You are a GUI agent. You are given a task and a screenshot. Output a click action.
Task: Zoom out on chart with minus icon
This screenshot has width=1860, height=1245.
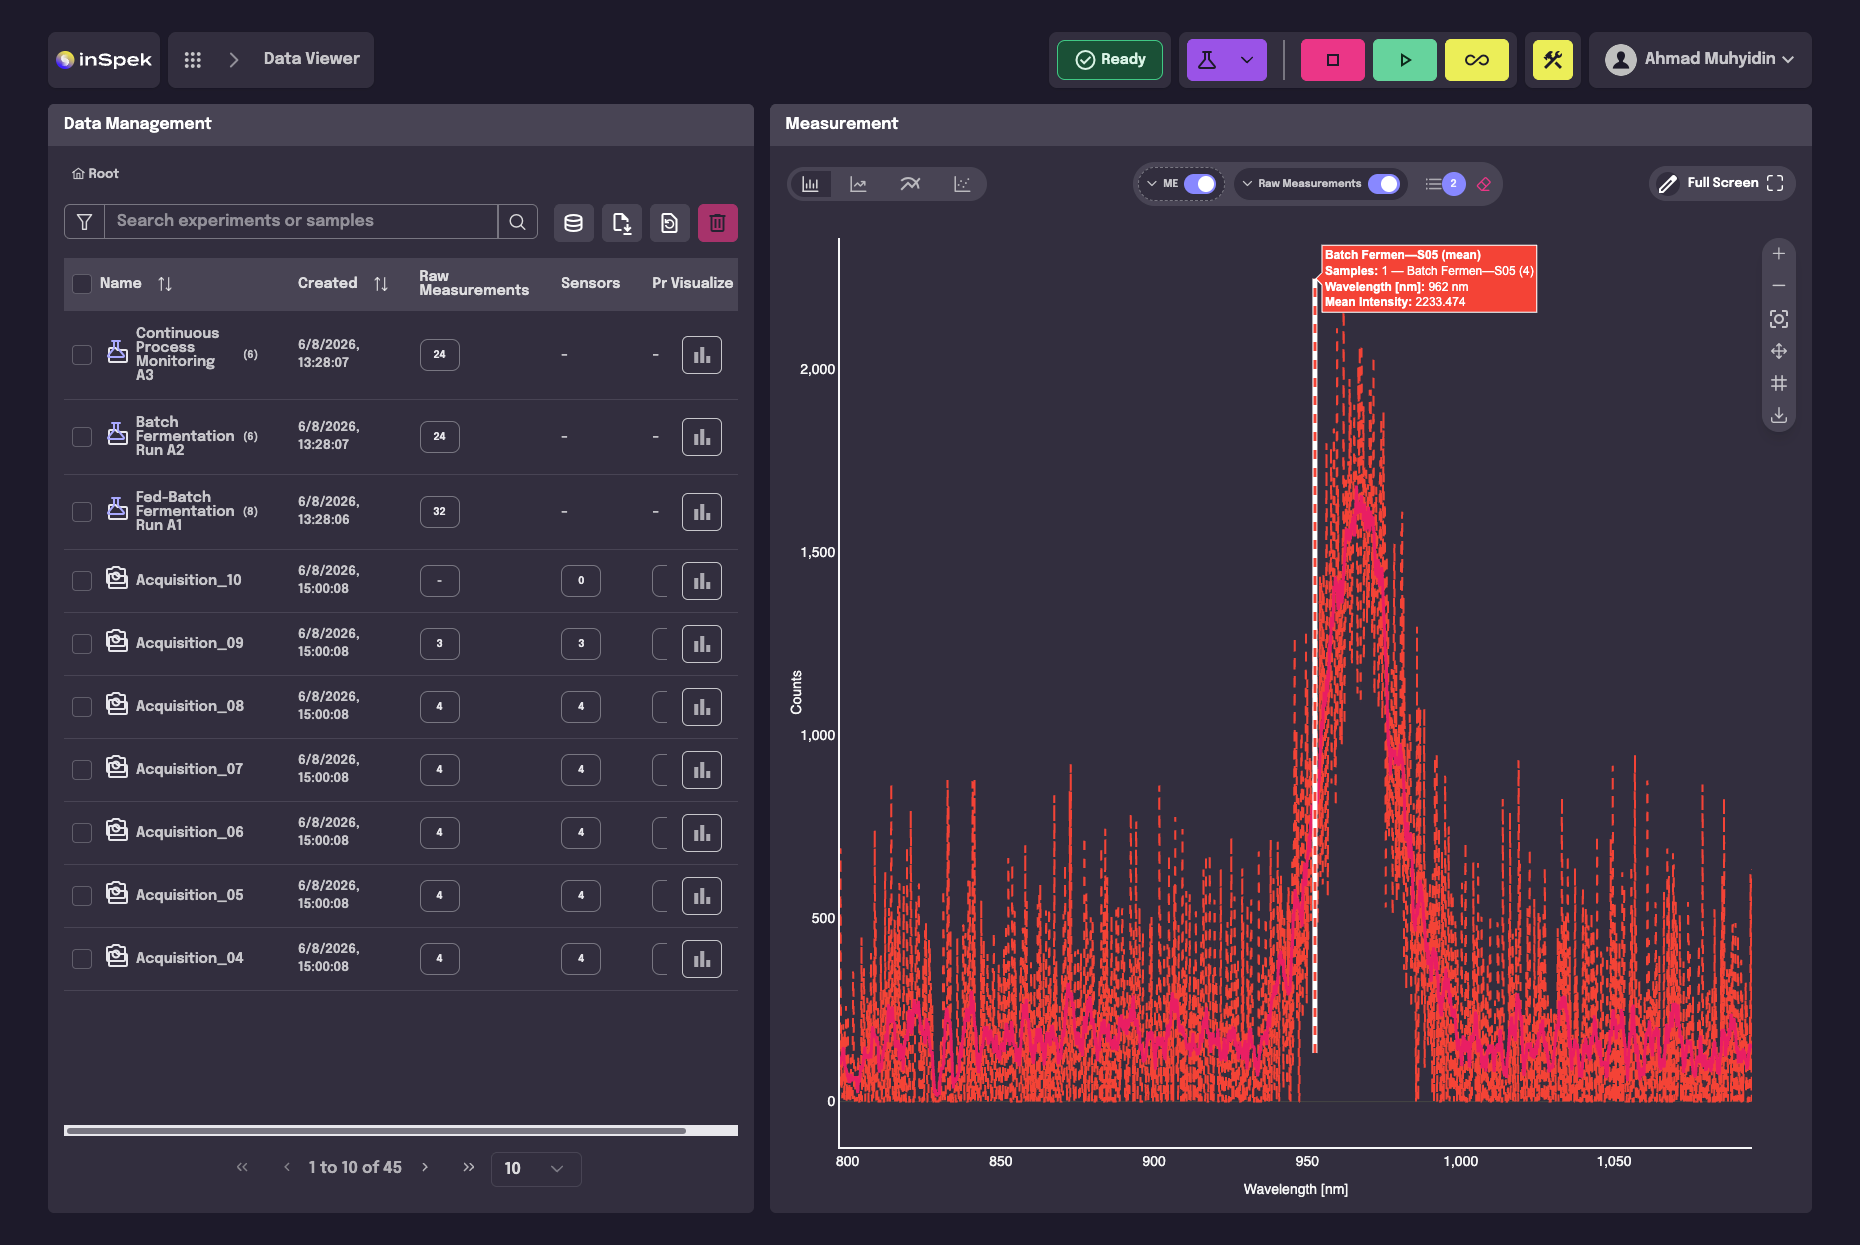point(1779,286)
